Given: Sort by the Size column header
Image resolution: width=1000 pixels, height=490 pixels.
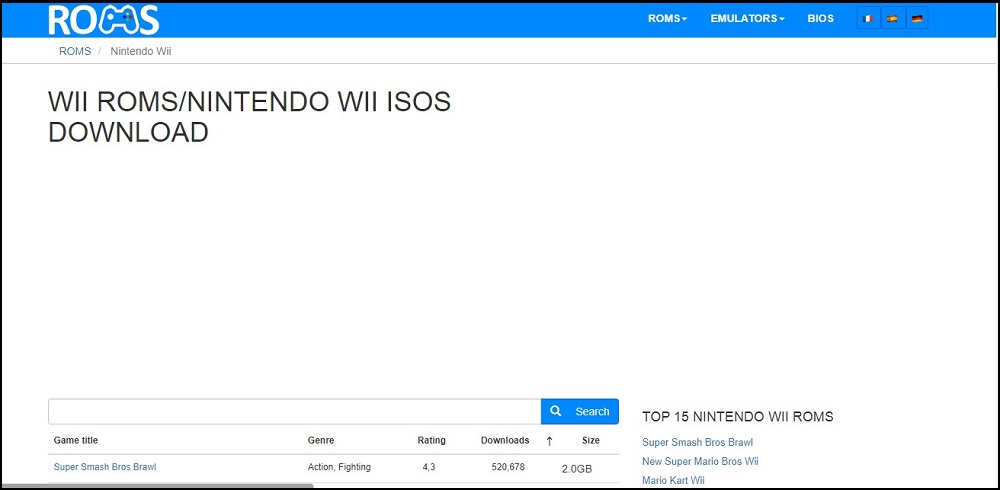Looking at the screenshot, I should pos(591,440).
